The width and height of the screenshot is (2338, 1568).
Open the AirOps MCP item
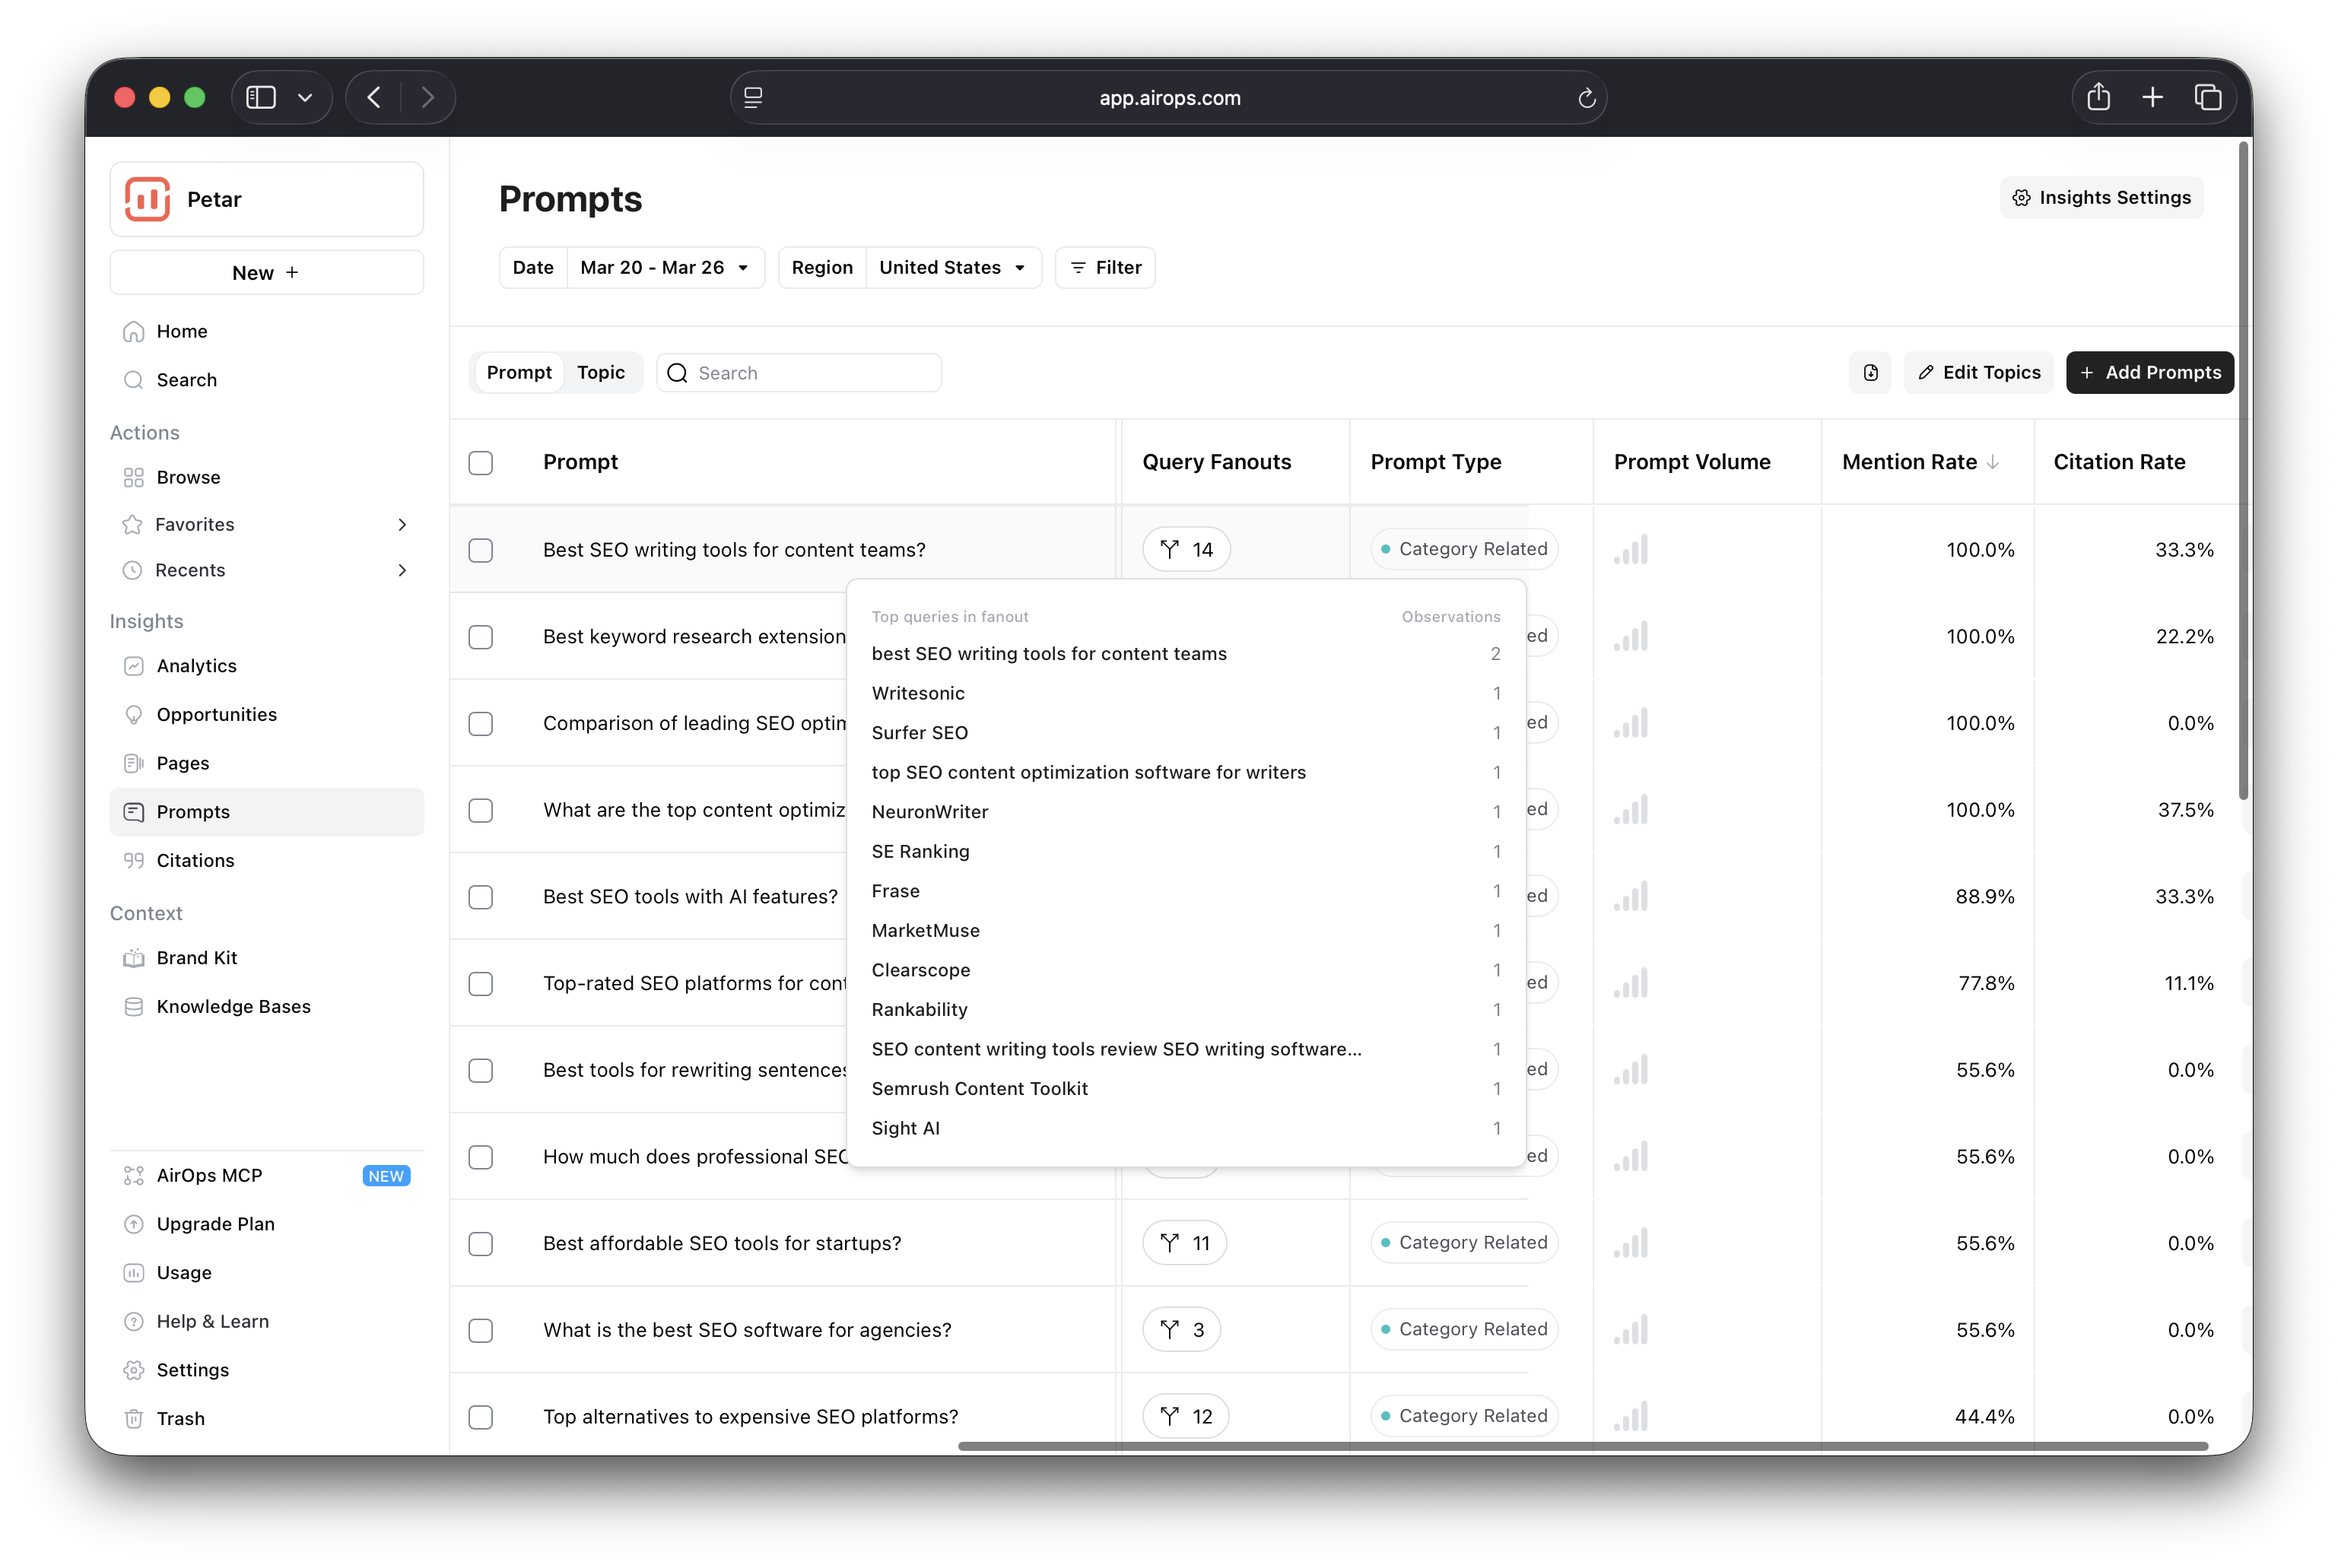tap(209, 1175)
